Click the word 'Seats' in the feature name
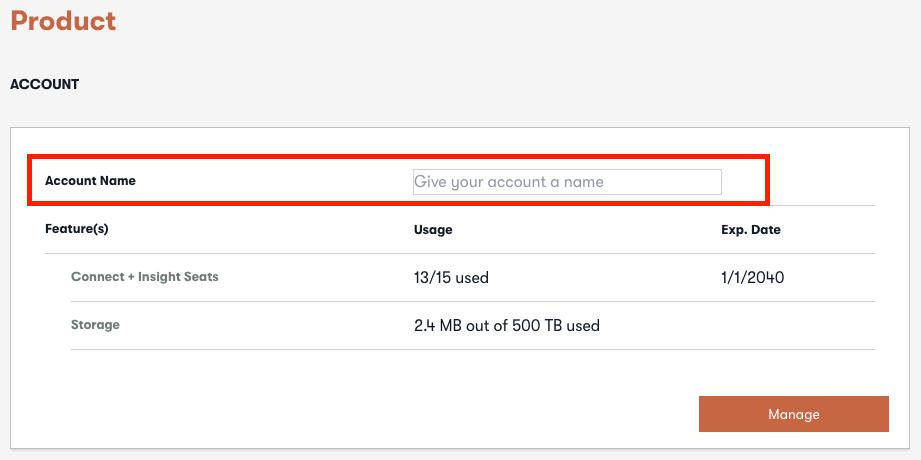The width and height of the screenshot is (921, 460). [200, 277]
